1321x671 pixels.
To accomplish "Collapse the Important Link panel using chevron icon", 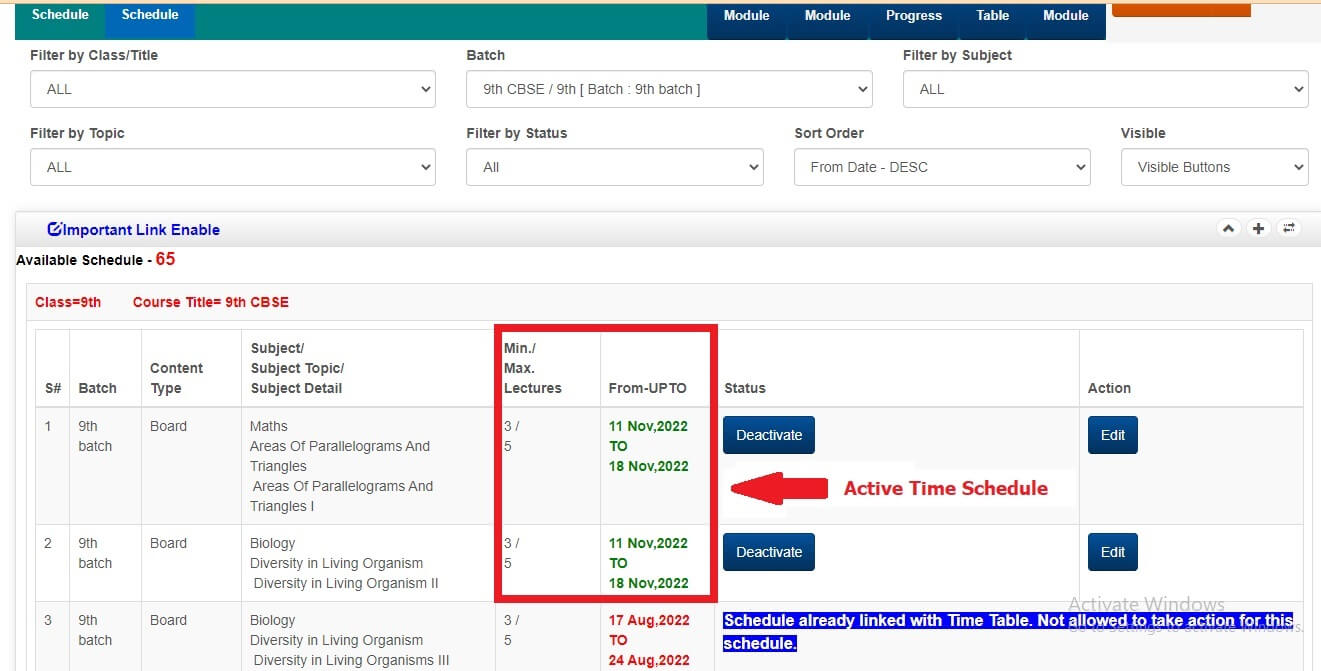I will coord(1228,229).
